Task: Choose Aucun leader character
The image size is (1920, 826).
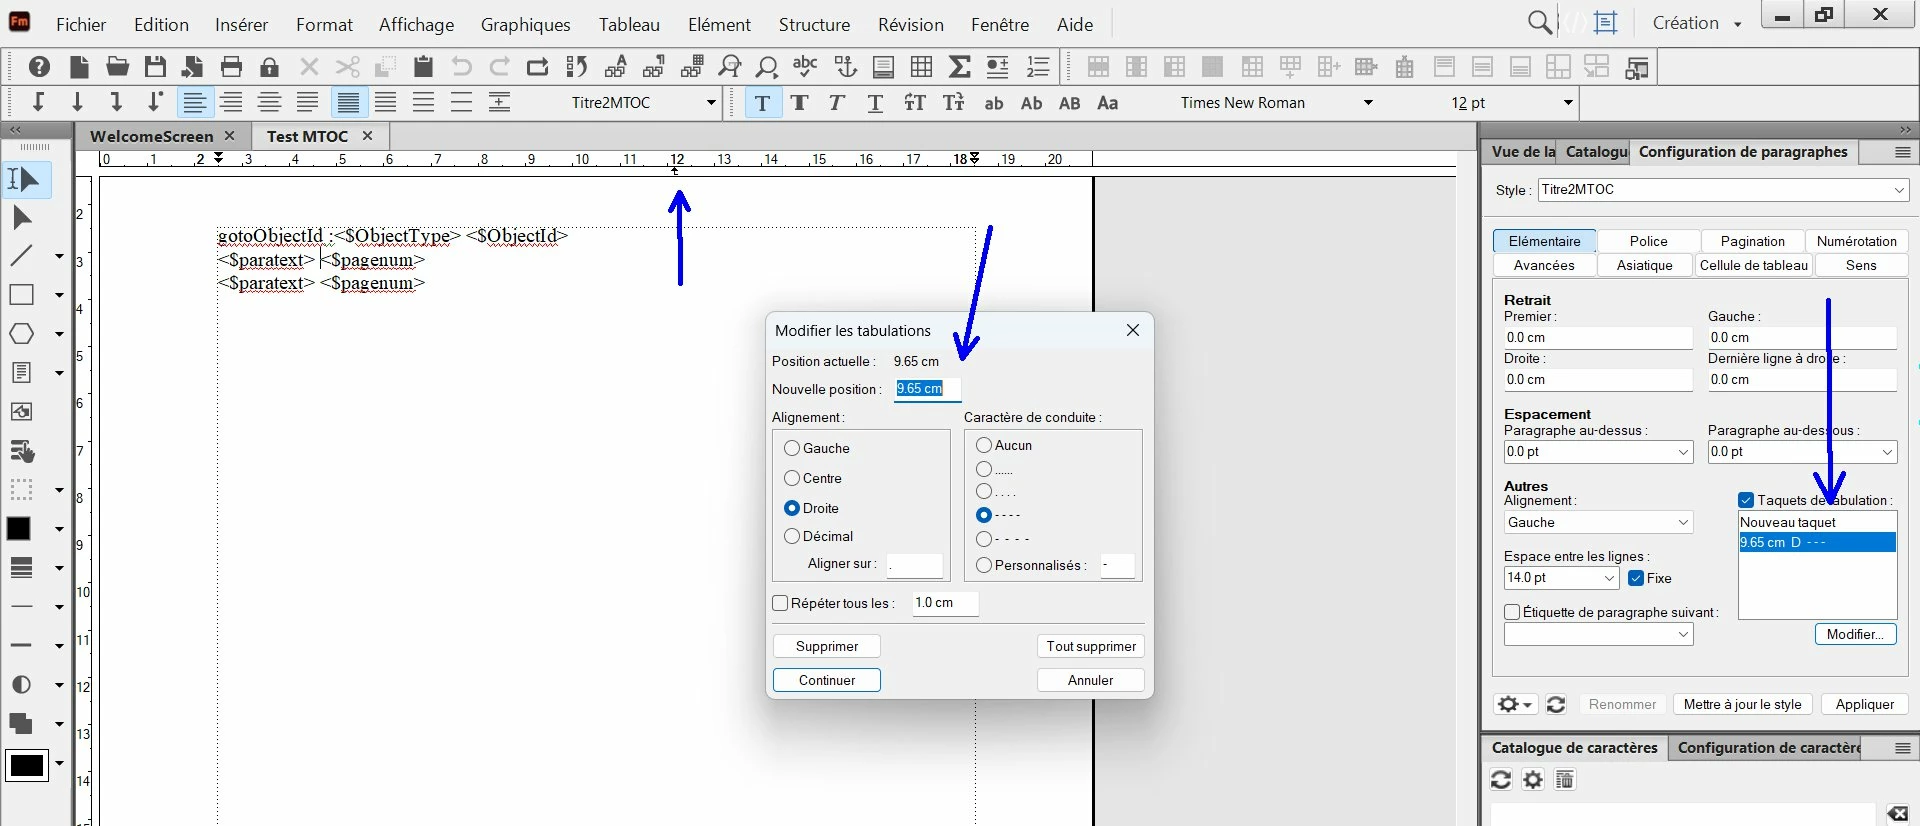Action: click(x=984, y=445)
